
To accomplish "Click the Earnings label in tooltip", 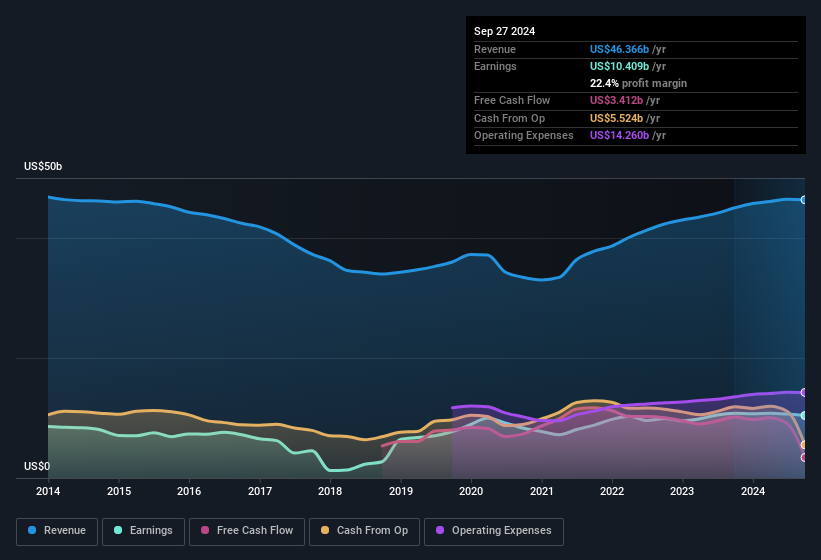I will pyautogui.click(x=495, y=66).
